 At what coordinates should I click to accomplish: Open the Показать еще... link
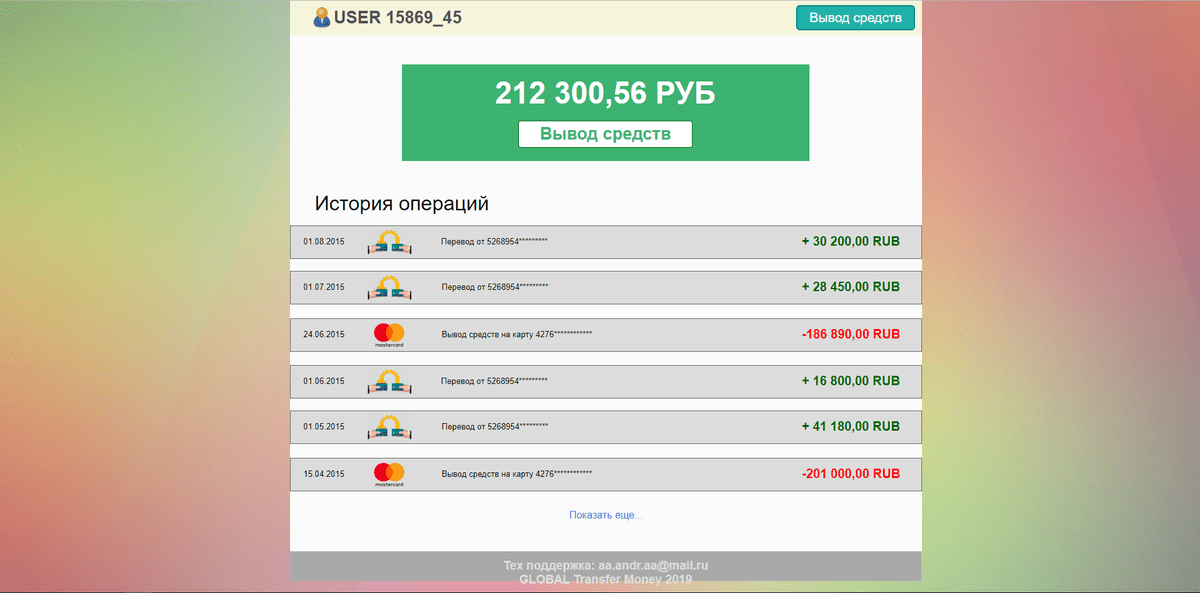[x=606, y=515]
